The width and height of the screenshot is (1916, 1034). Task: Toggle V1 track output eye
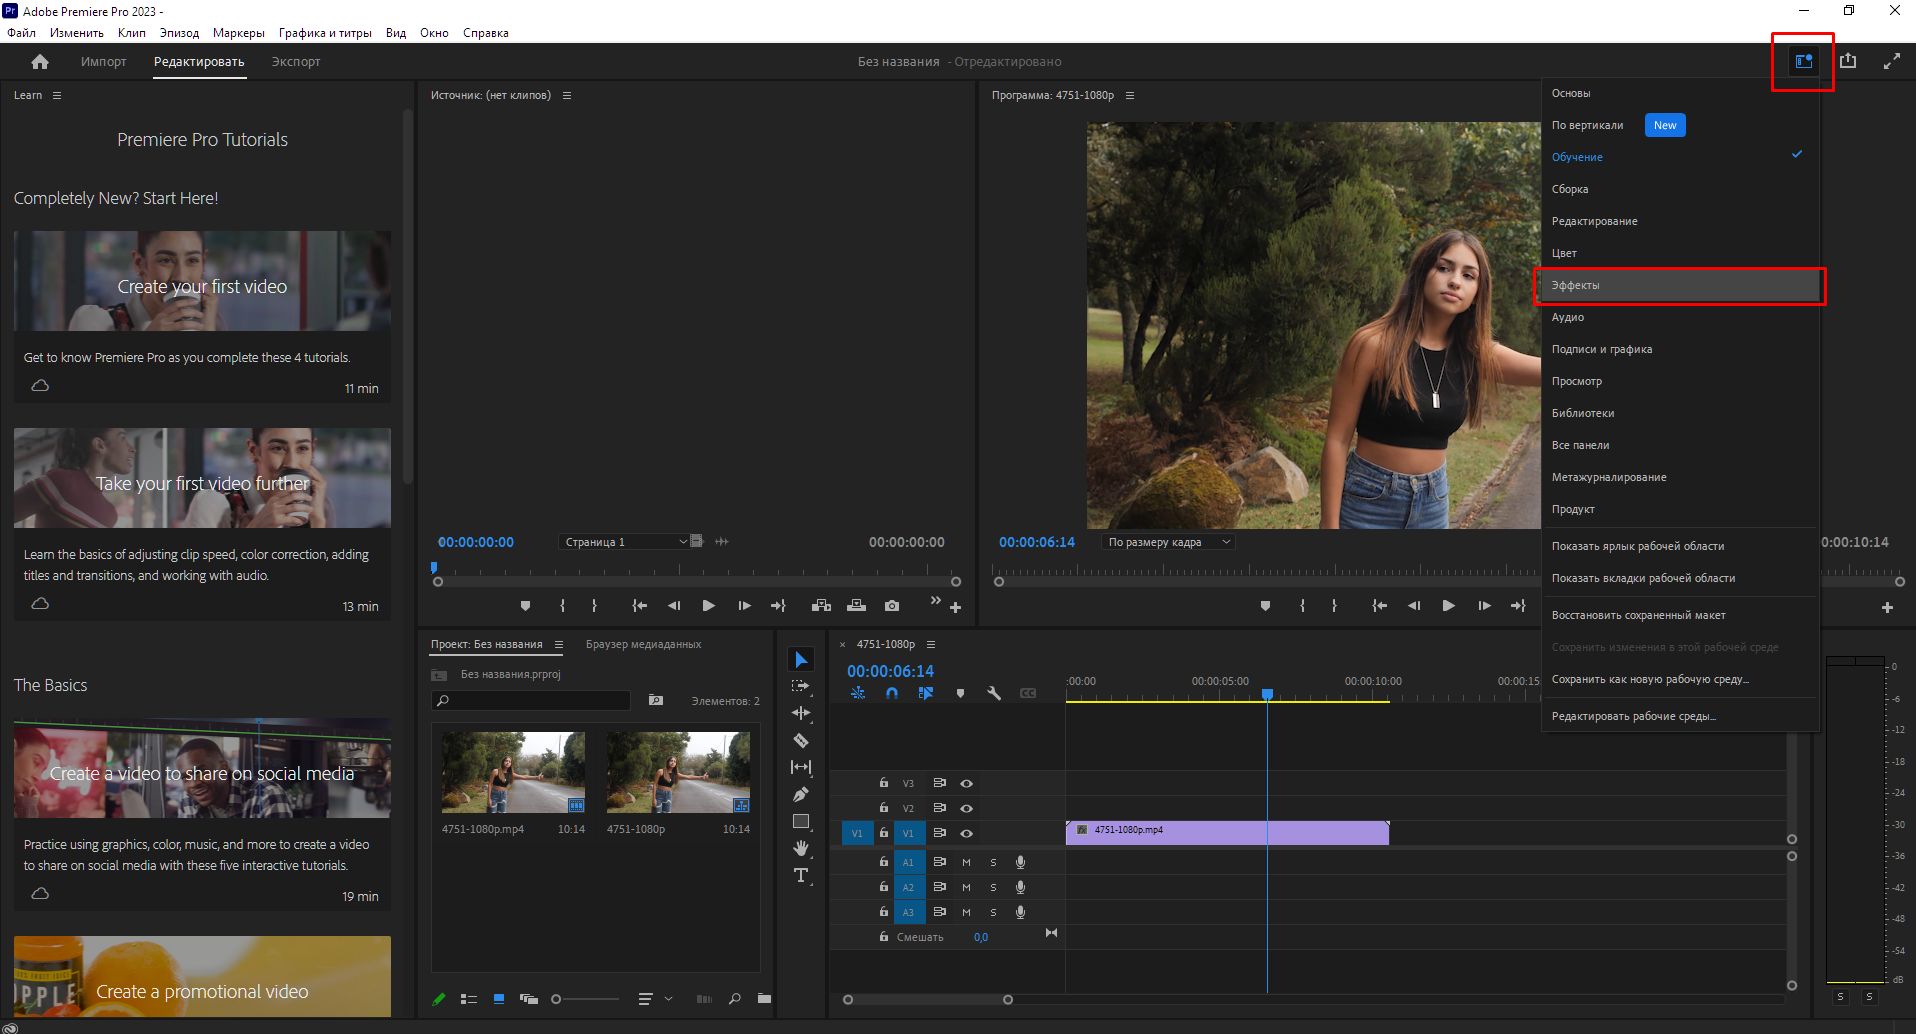(966, 833)
